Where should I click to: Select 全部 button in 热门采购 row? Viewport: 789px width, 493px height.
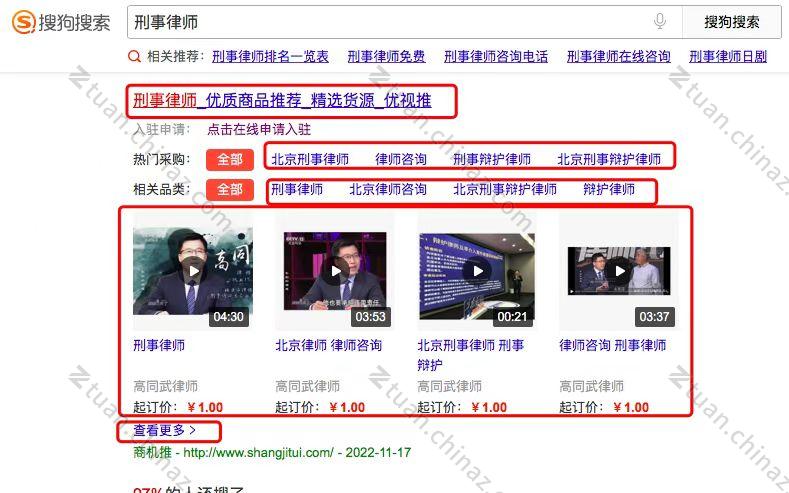click(230, 159)
